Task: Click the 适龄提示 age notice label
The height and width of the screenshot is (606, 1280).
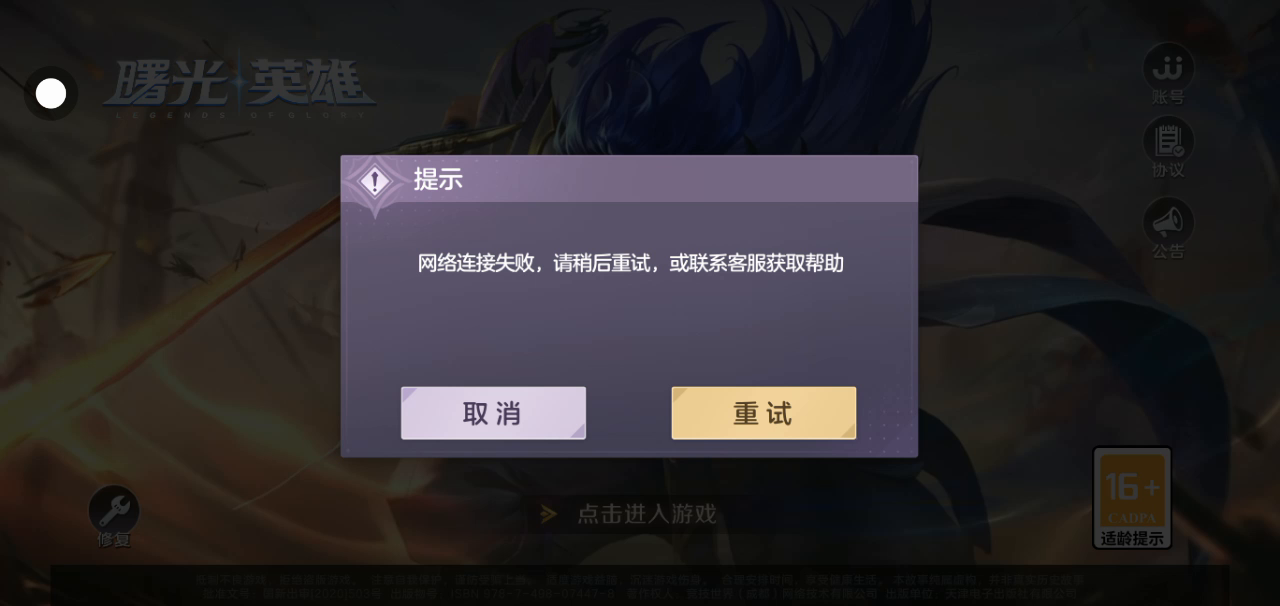Action: [x=1132, y=539]
